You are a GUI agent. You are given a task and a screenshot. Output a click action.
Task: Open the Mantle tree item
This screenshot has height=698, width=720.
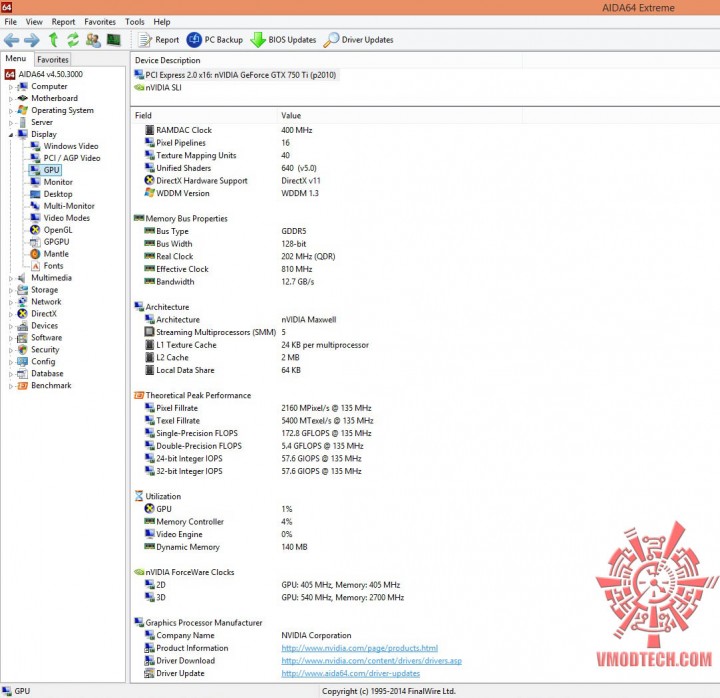[x=56, y=253]
